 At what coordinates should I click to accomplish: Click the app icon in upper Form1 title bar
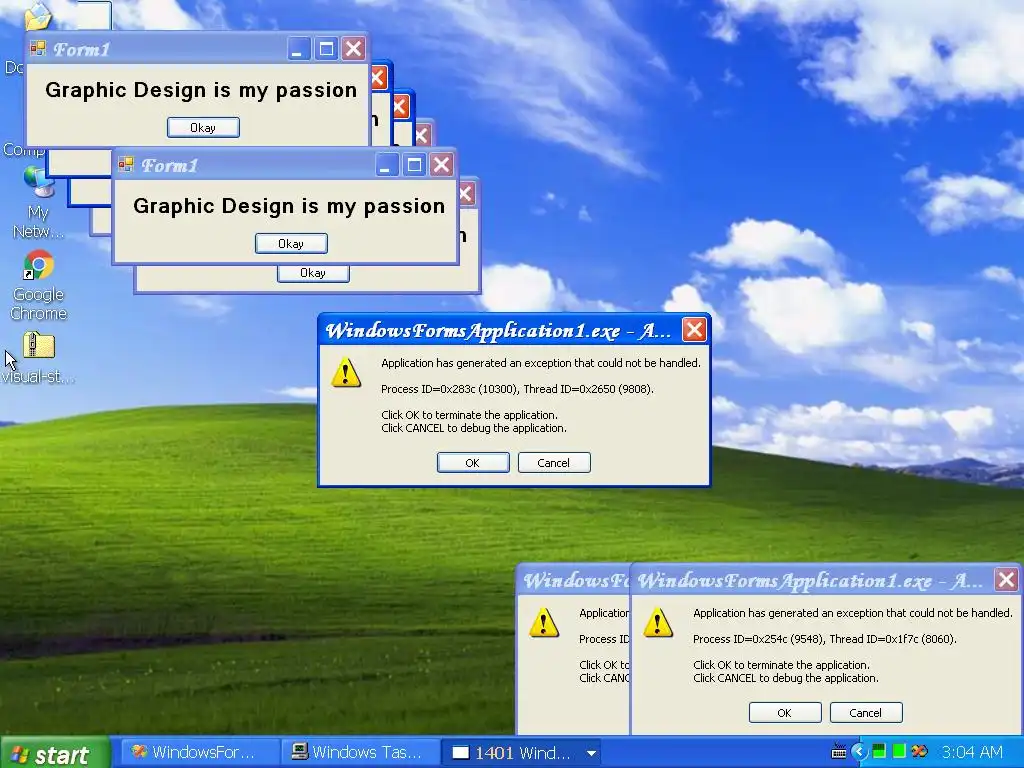(x=38, y=48)
